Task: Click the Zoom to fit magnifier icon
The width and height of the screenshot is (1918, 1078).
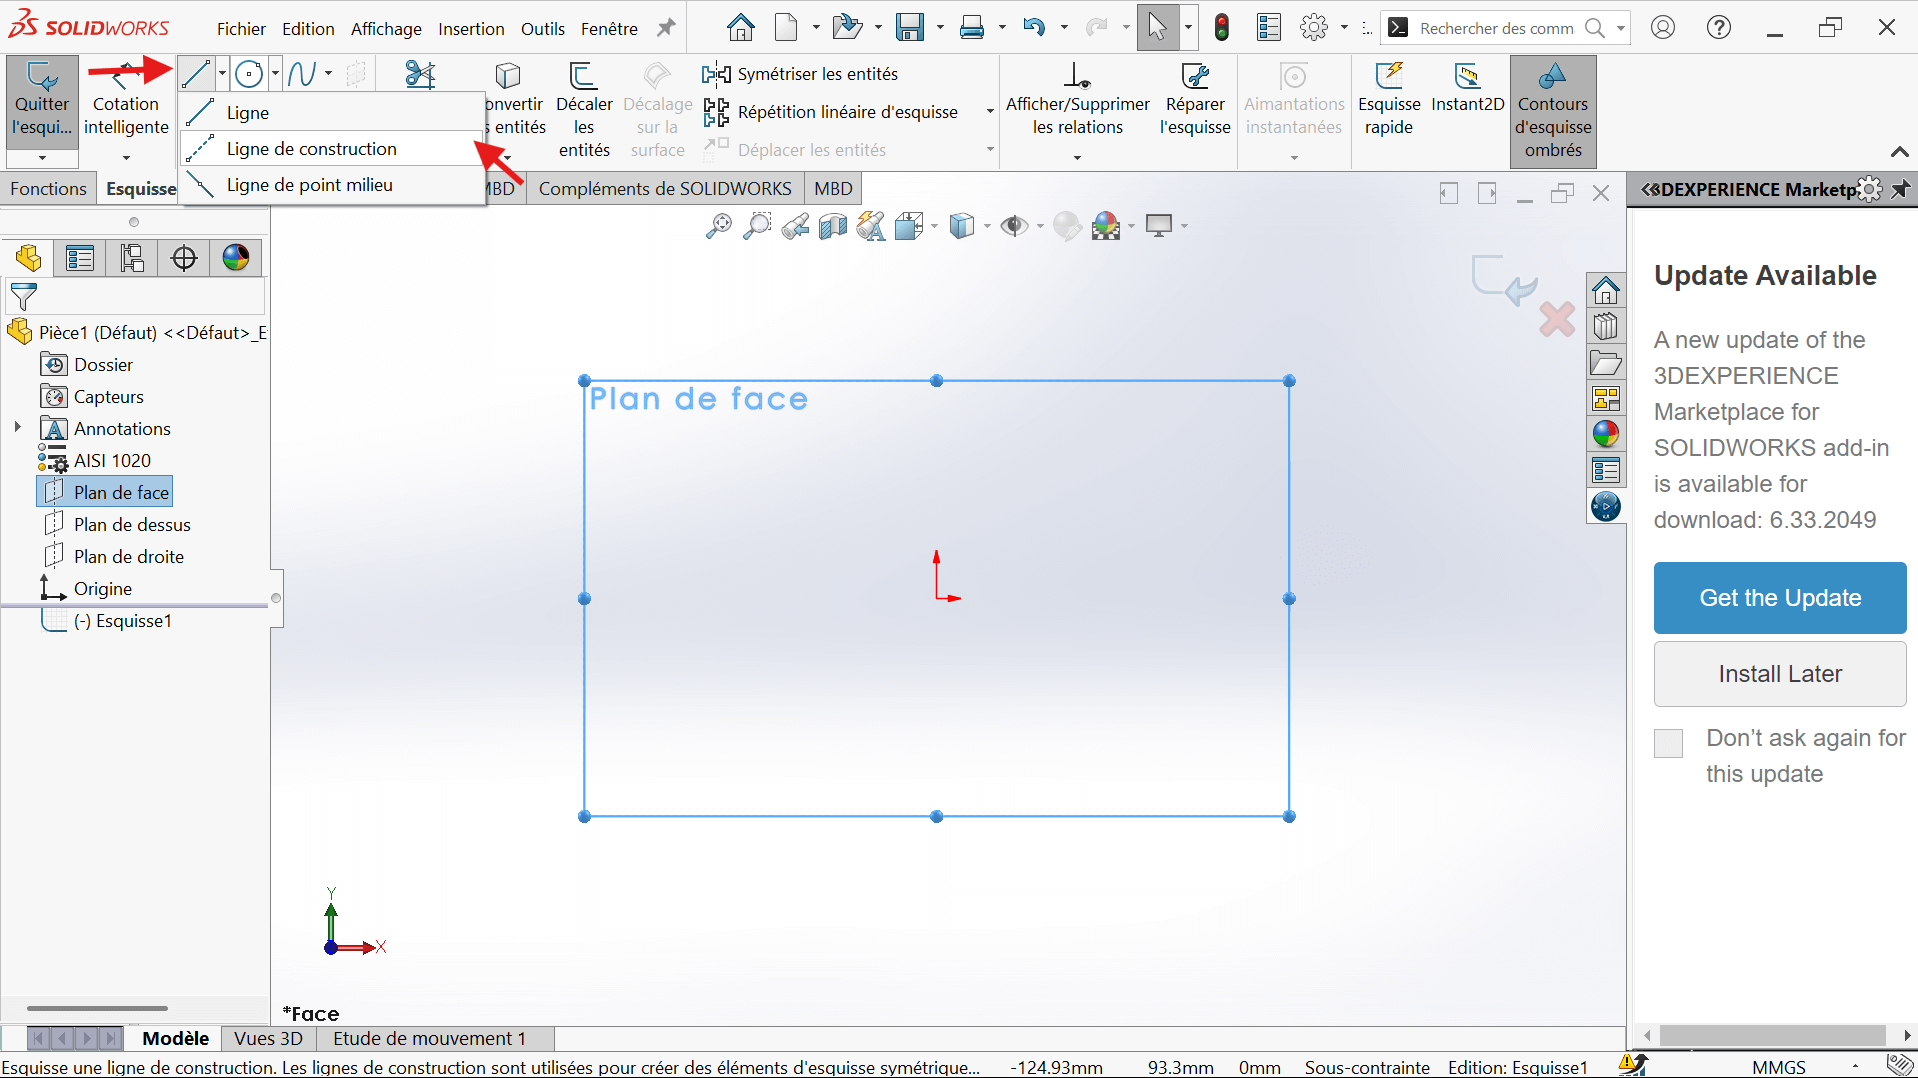Action: point(718,227)
